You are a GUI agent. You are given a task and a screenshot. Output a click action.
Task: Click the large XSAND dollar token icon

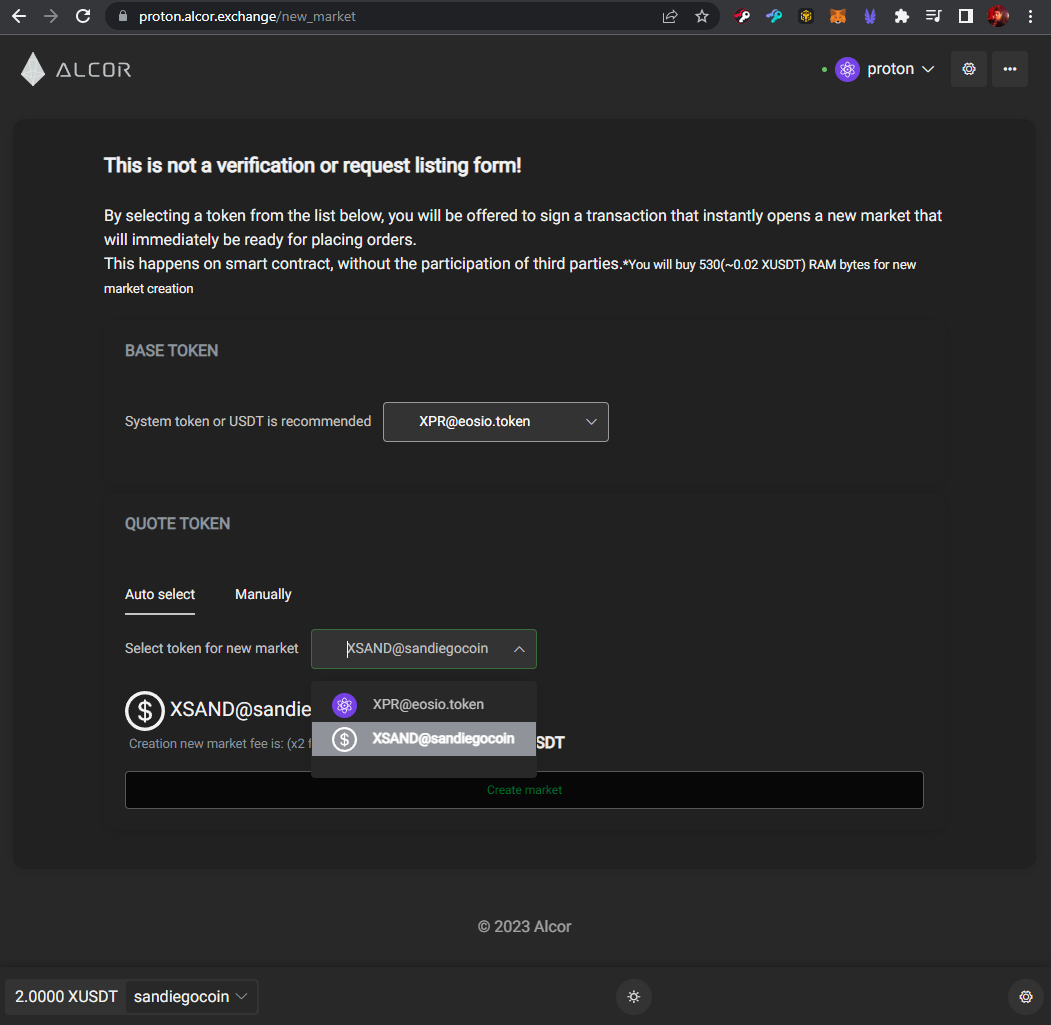[145, 711]
